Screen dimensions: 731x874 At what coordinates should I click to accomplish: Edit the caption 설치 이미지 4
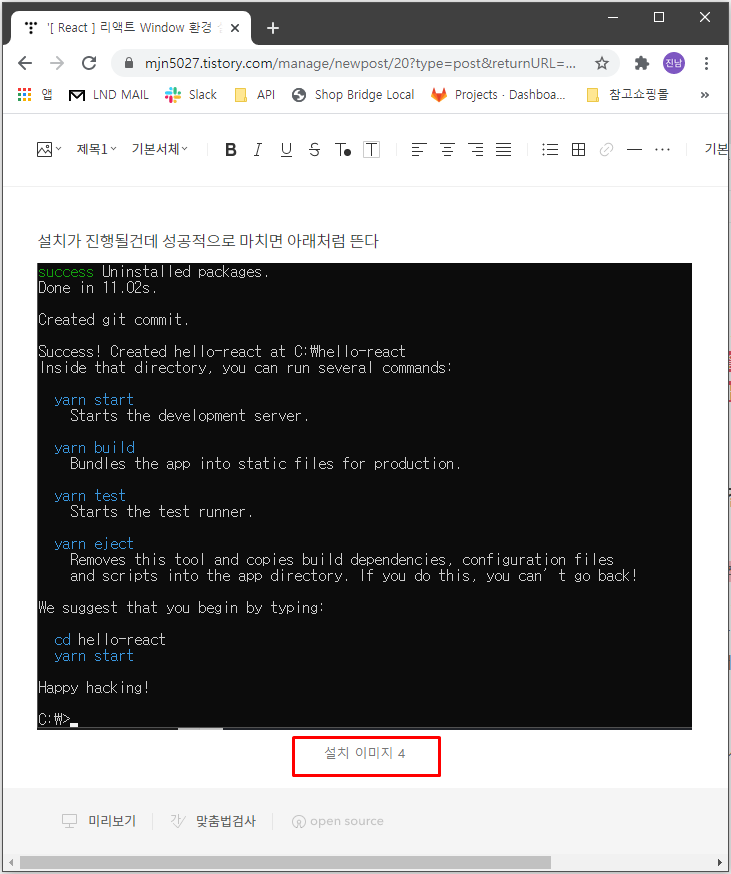[x=365, y=753]
